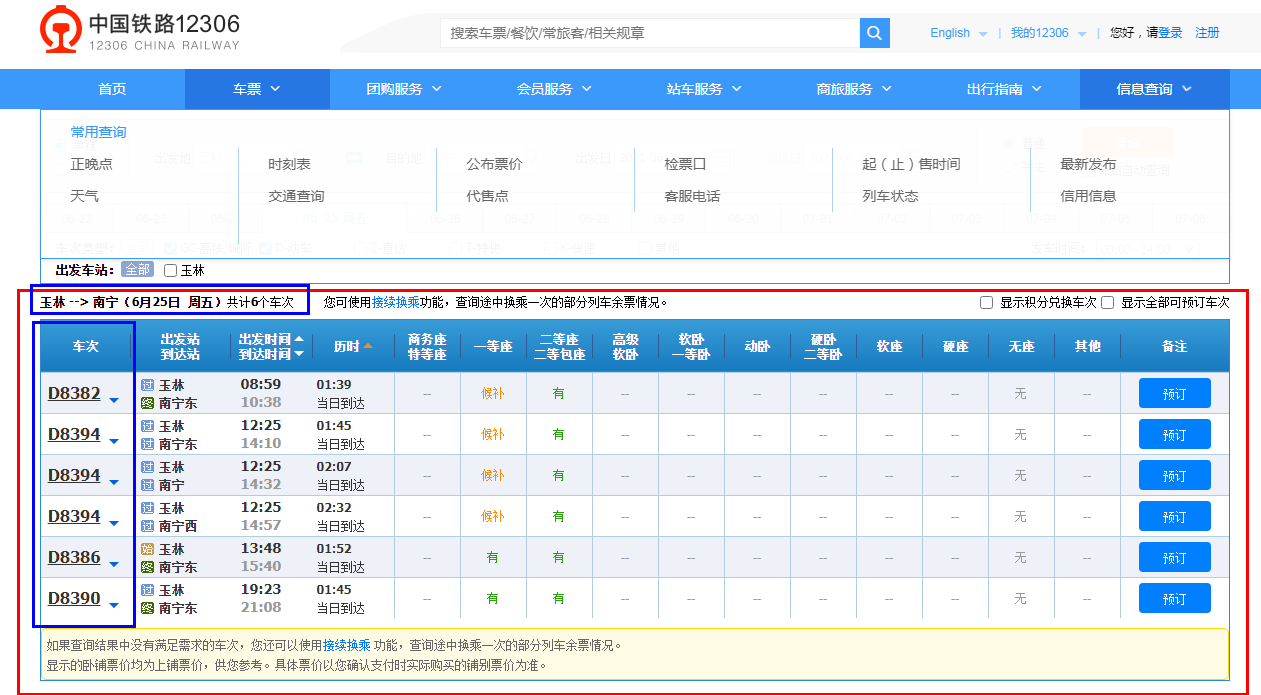
Task: Select 检票口 in the query menu
Action: pyautogui.click(x=685, y=164)
